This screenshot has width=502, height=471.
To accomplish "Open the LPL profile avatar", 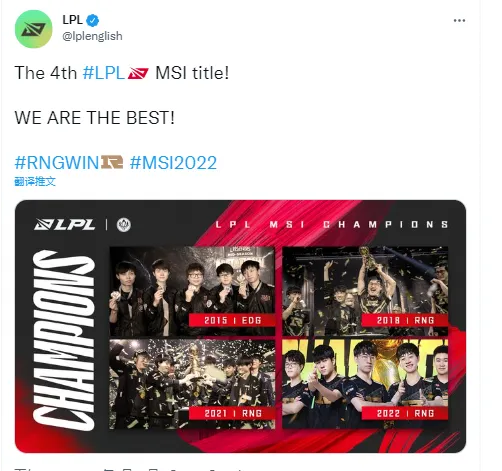I will point(33,29).
